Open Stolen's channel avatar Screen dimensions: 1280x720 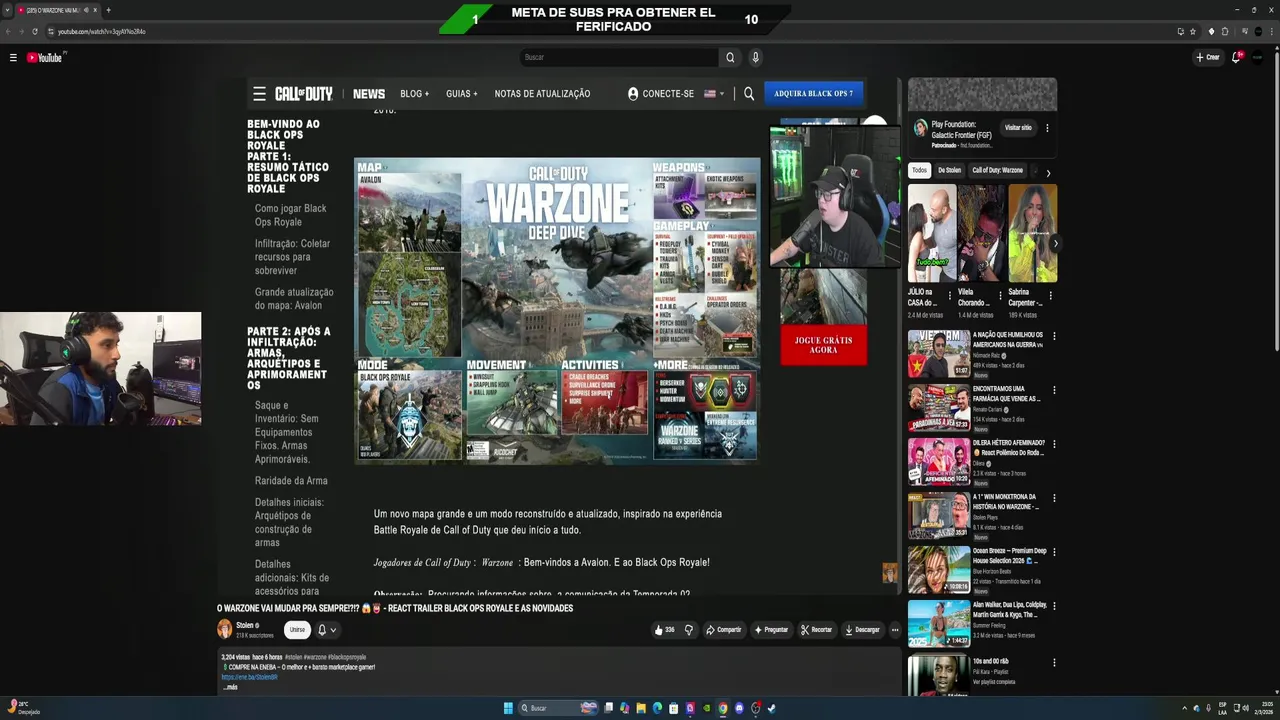225,629
